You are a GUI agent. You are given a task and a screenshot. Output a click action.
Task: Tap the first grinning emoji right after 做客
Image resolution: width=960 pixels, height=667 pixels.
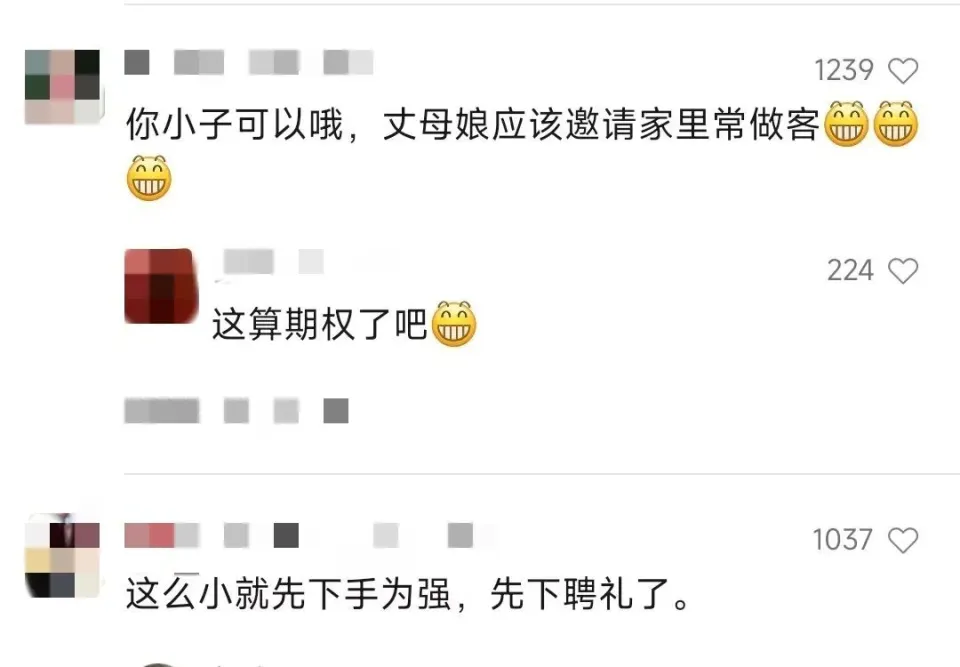pos(847,124)
